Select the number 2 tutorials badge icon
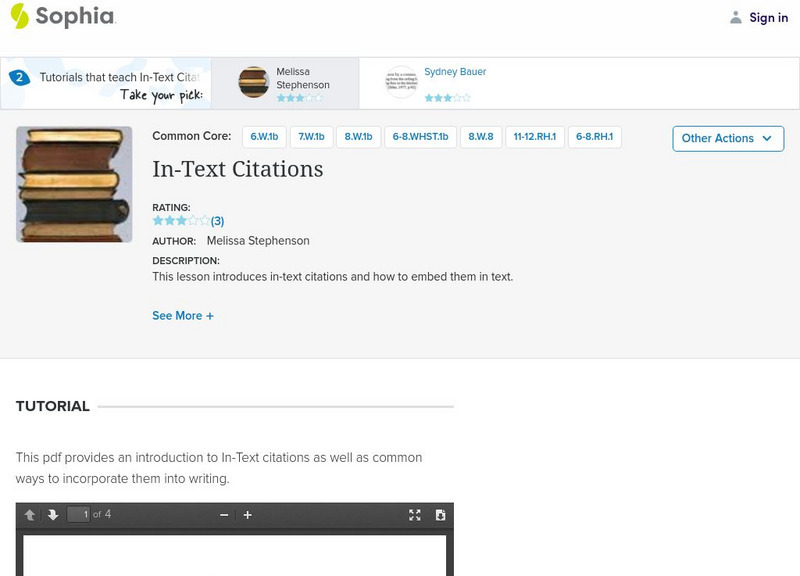This screenshot has height=576, width=800. point(19,78)
